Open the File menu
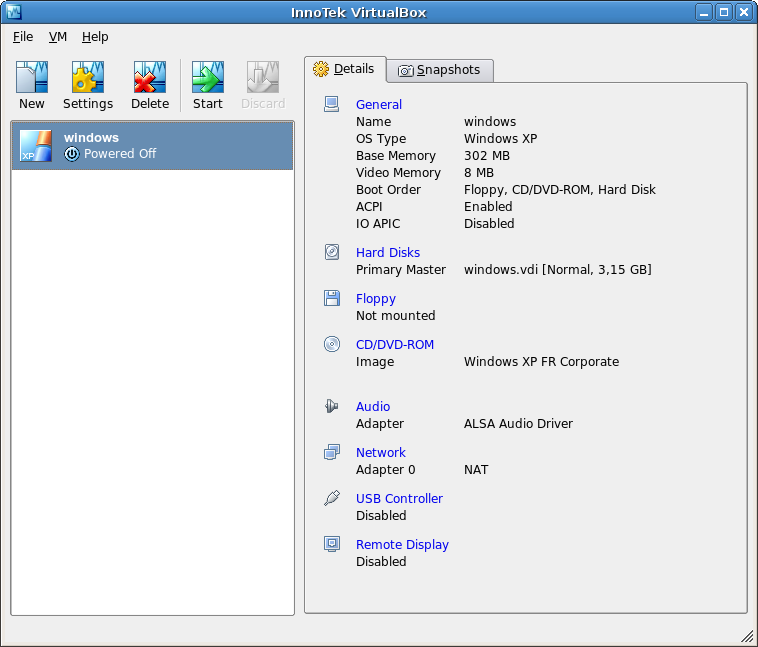 (x=23, y=37)
